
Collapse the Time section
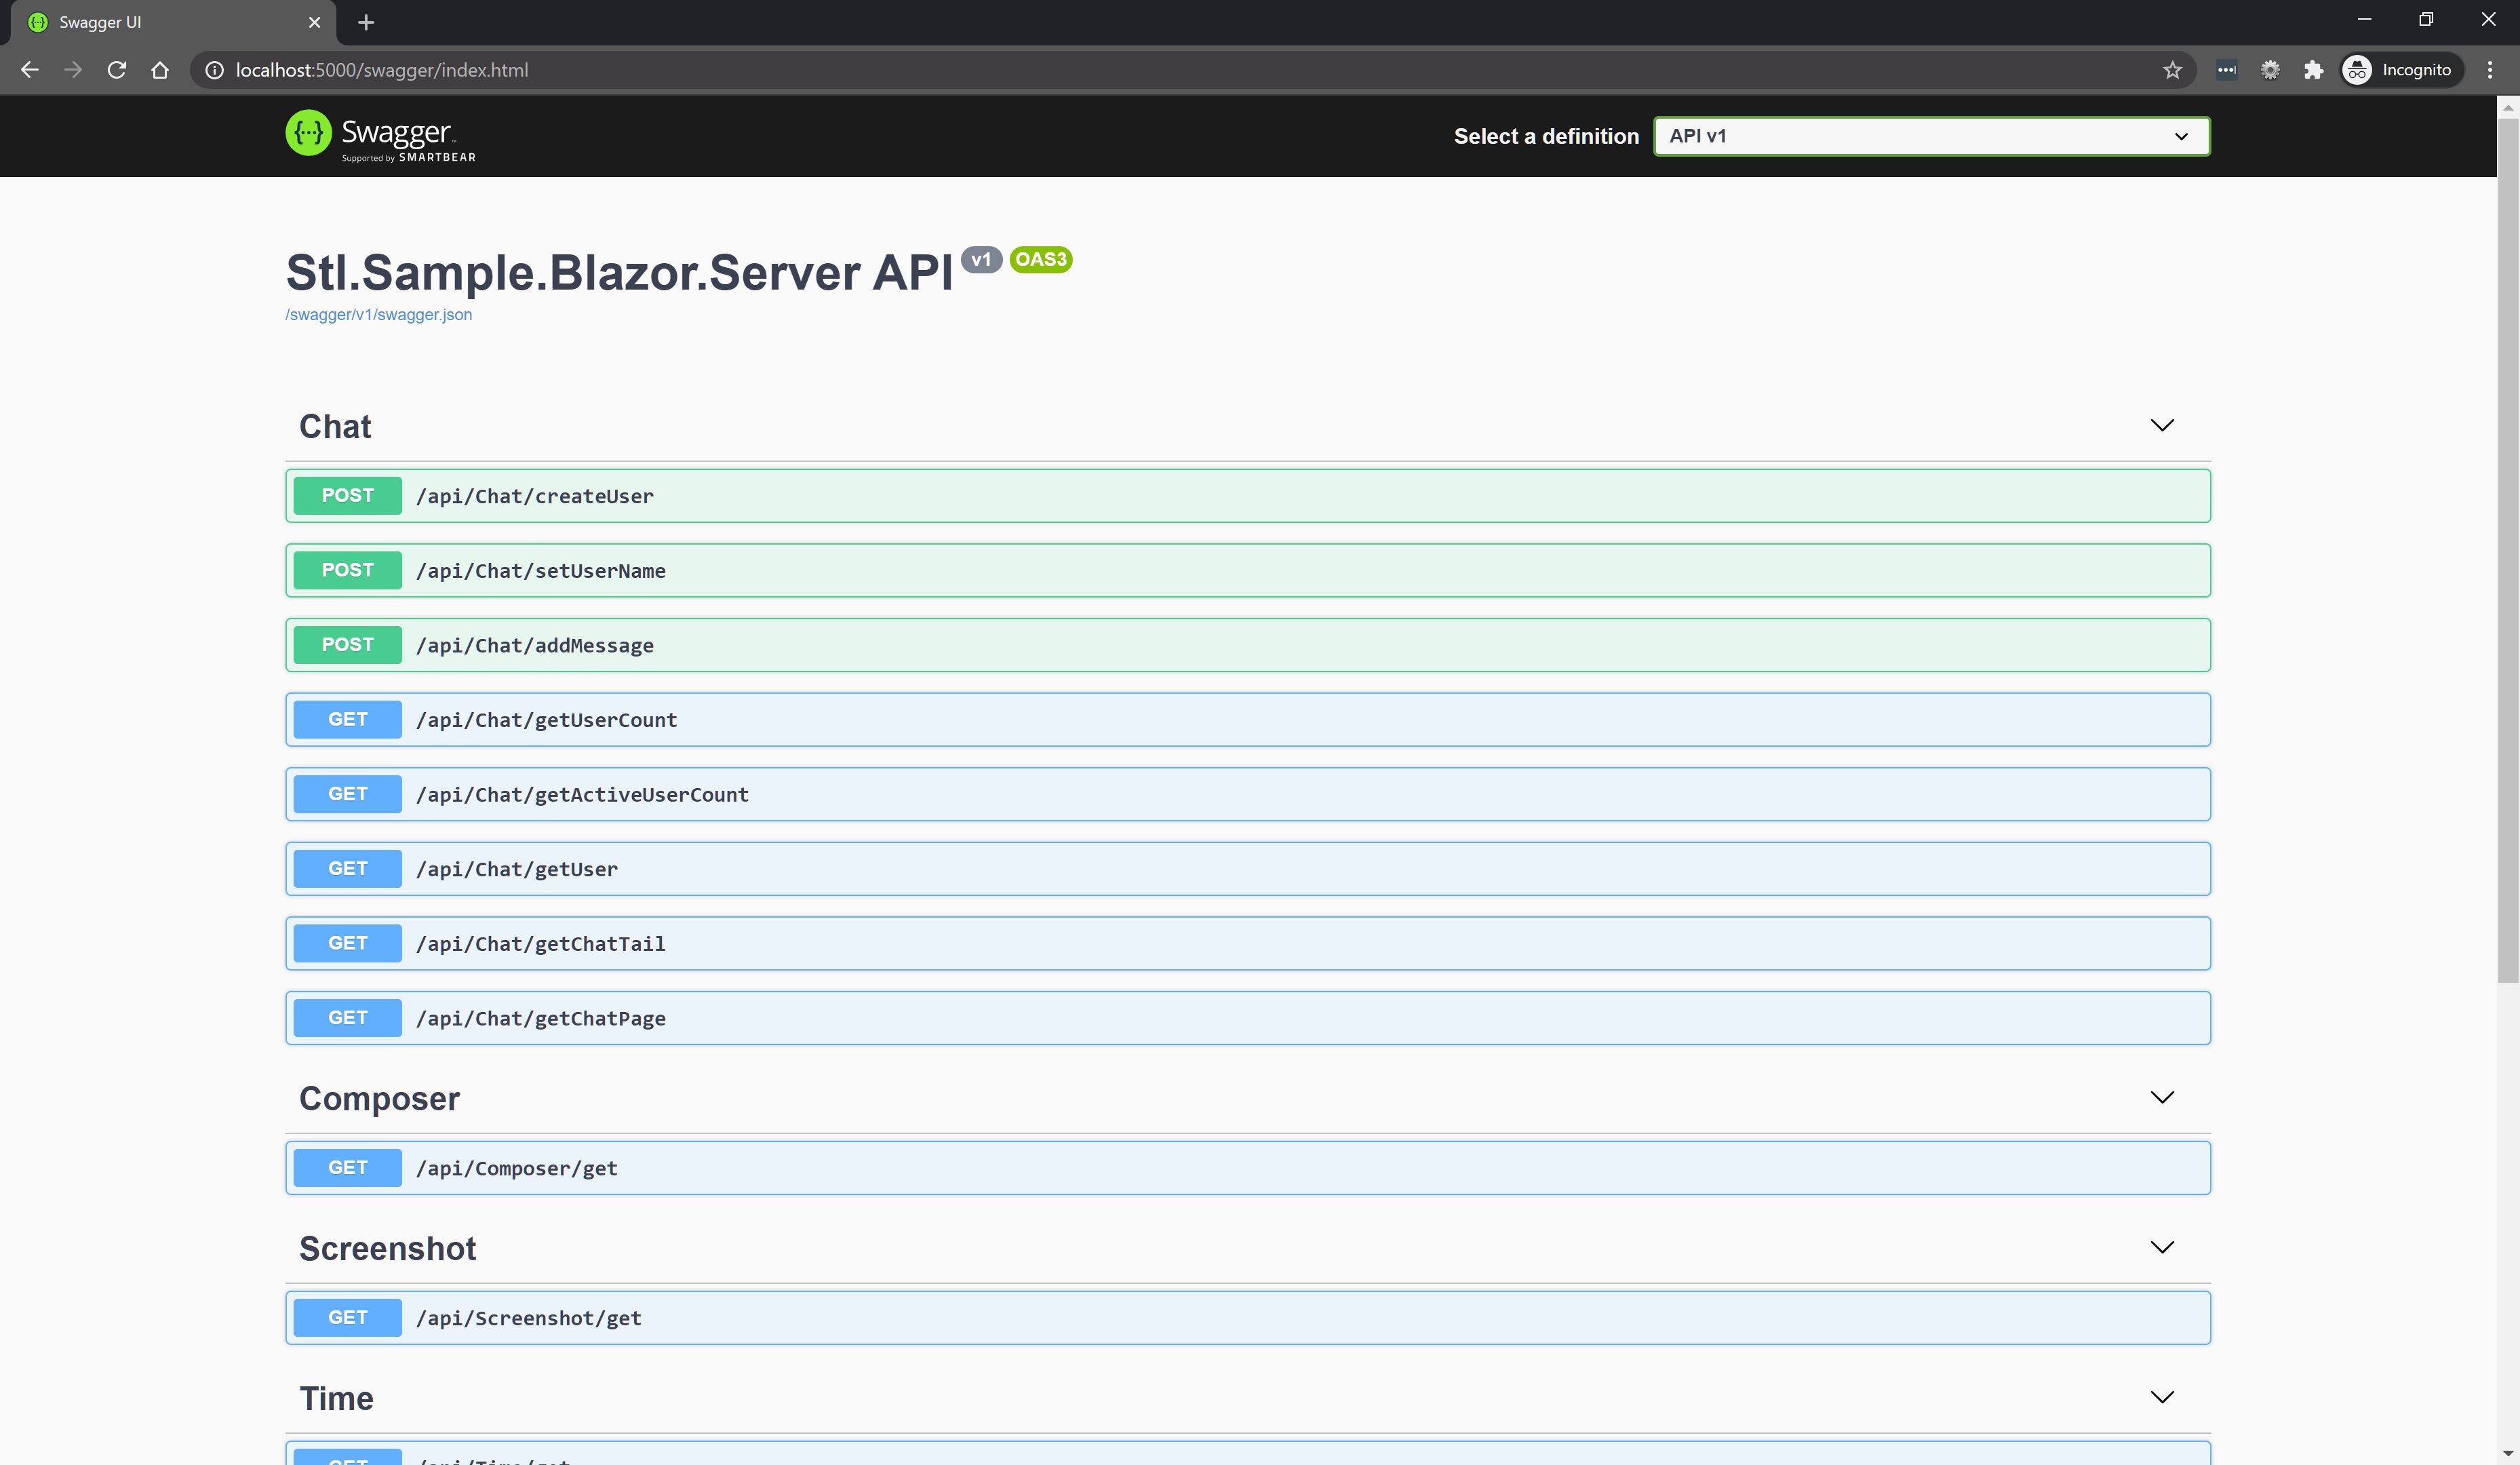pos(2162,1397)
